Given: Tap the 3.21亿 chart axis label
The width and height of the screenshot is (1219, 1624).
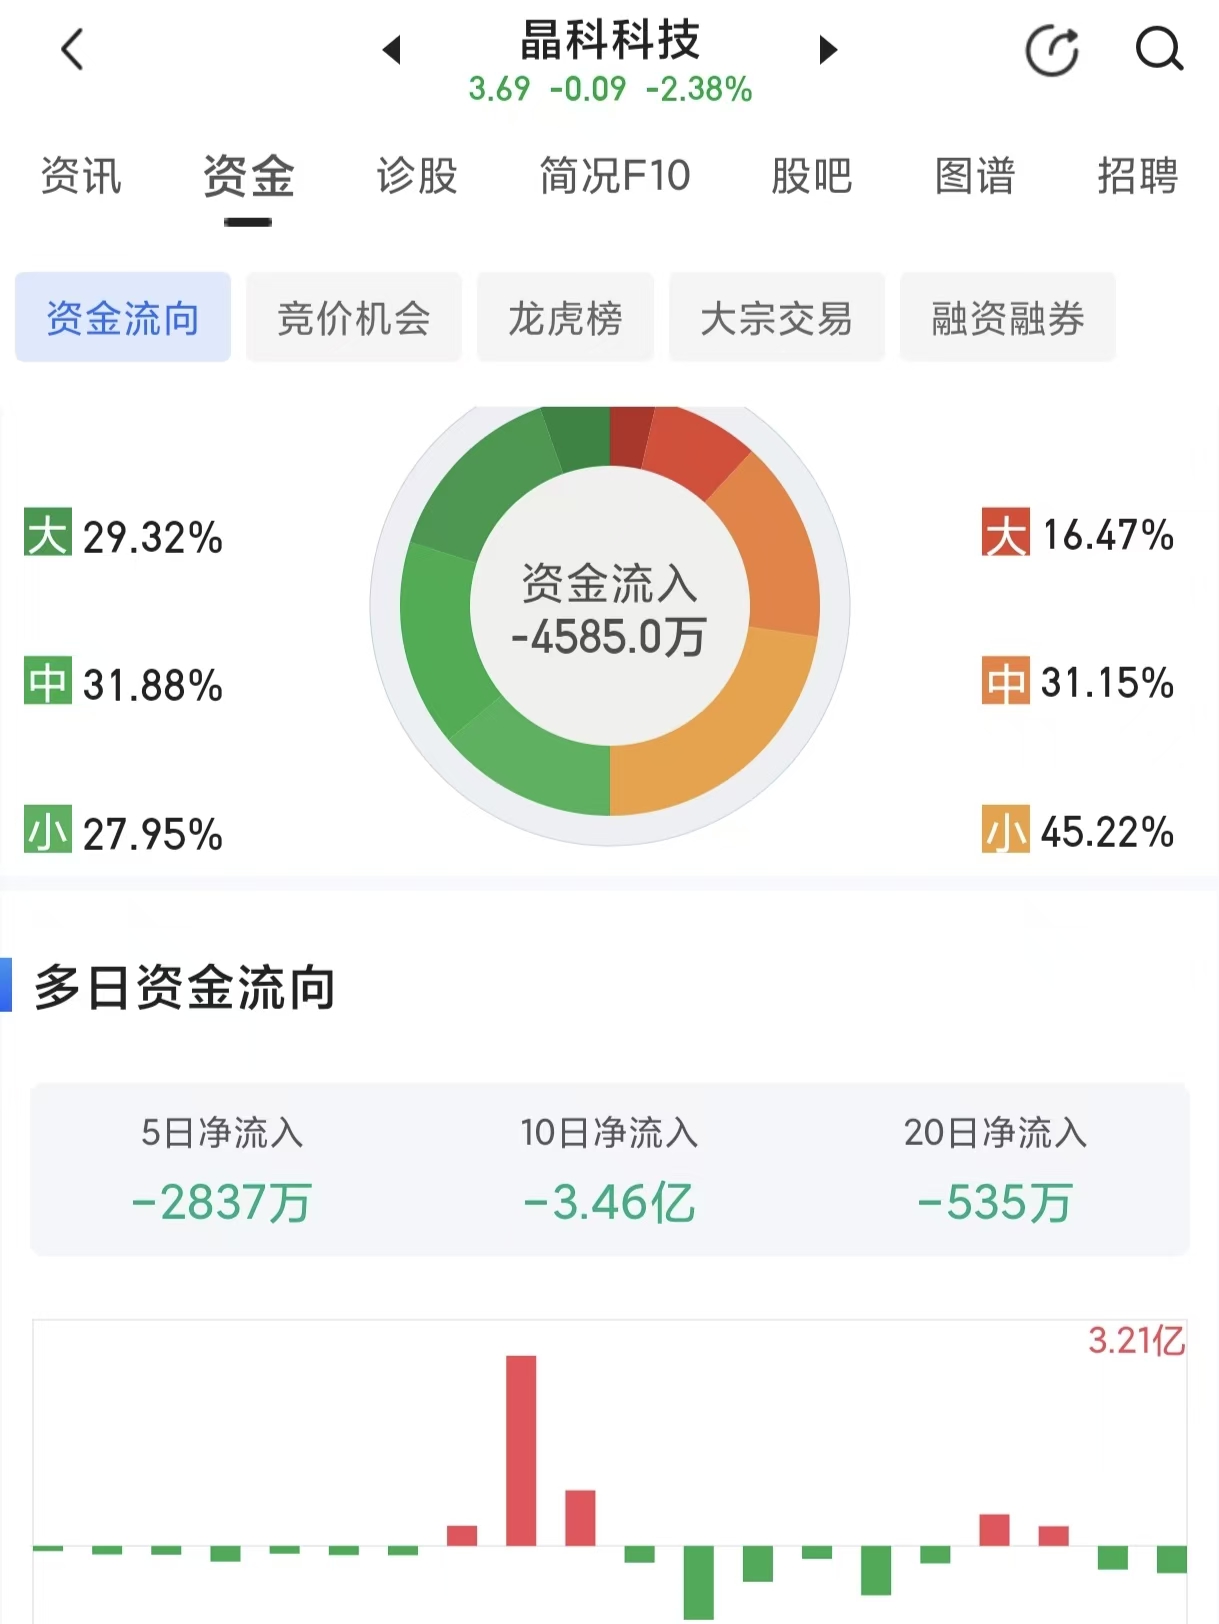Looking at the screenshot, I should click(1137, 1340).
